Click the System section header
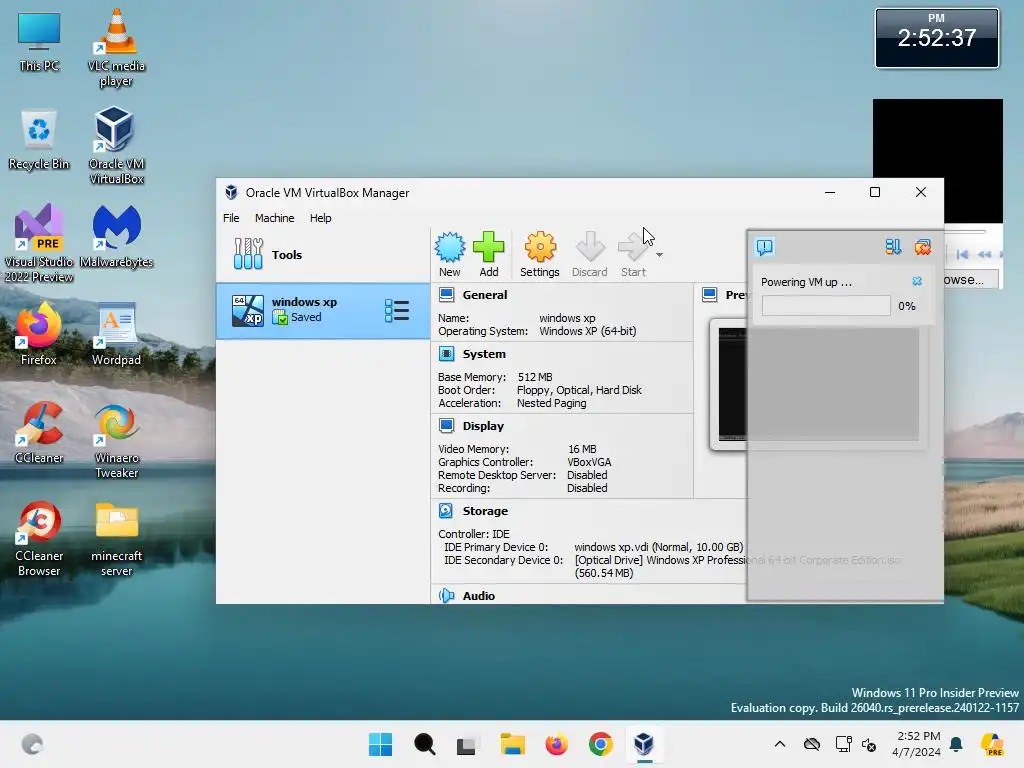1024x768 pixels. 484,354
